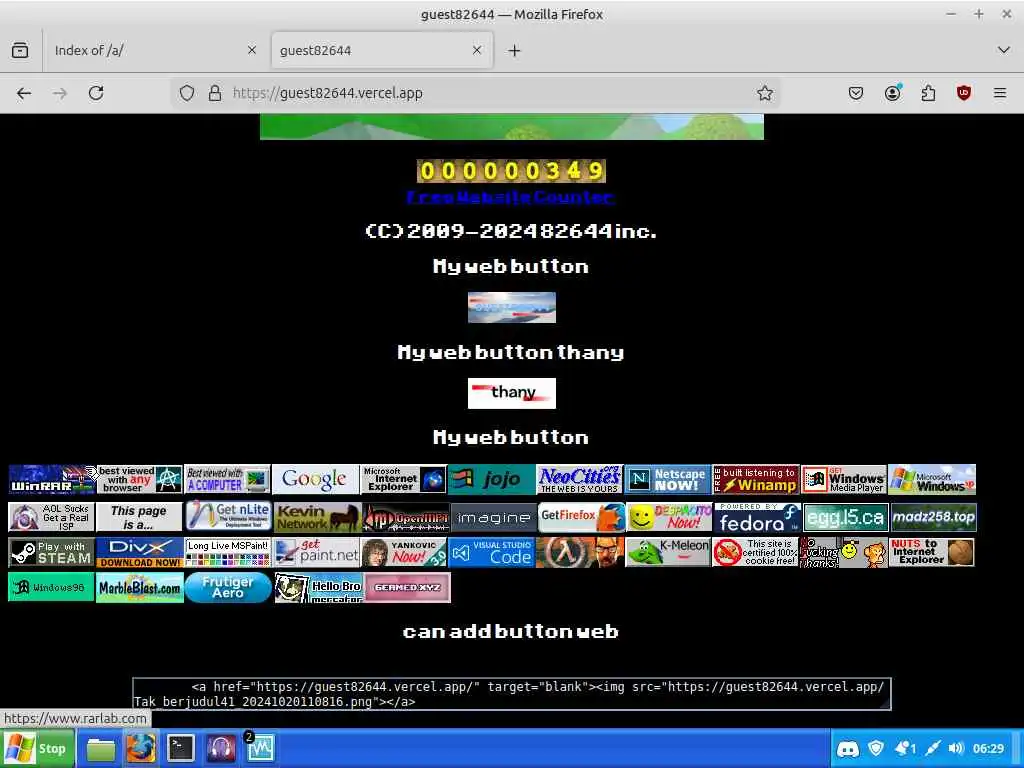This screenshot has width=1024, height=768.
Task: Click the 'AOL Sucks Get a Real ISP' badge
Action: 52,517
